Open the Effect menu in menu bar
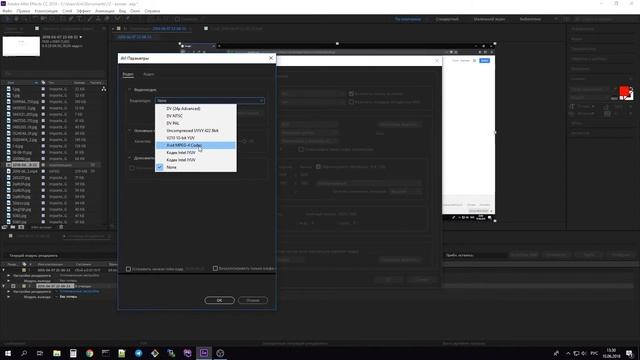This screenshot has width=640, height=360. tap(84, 11)
